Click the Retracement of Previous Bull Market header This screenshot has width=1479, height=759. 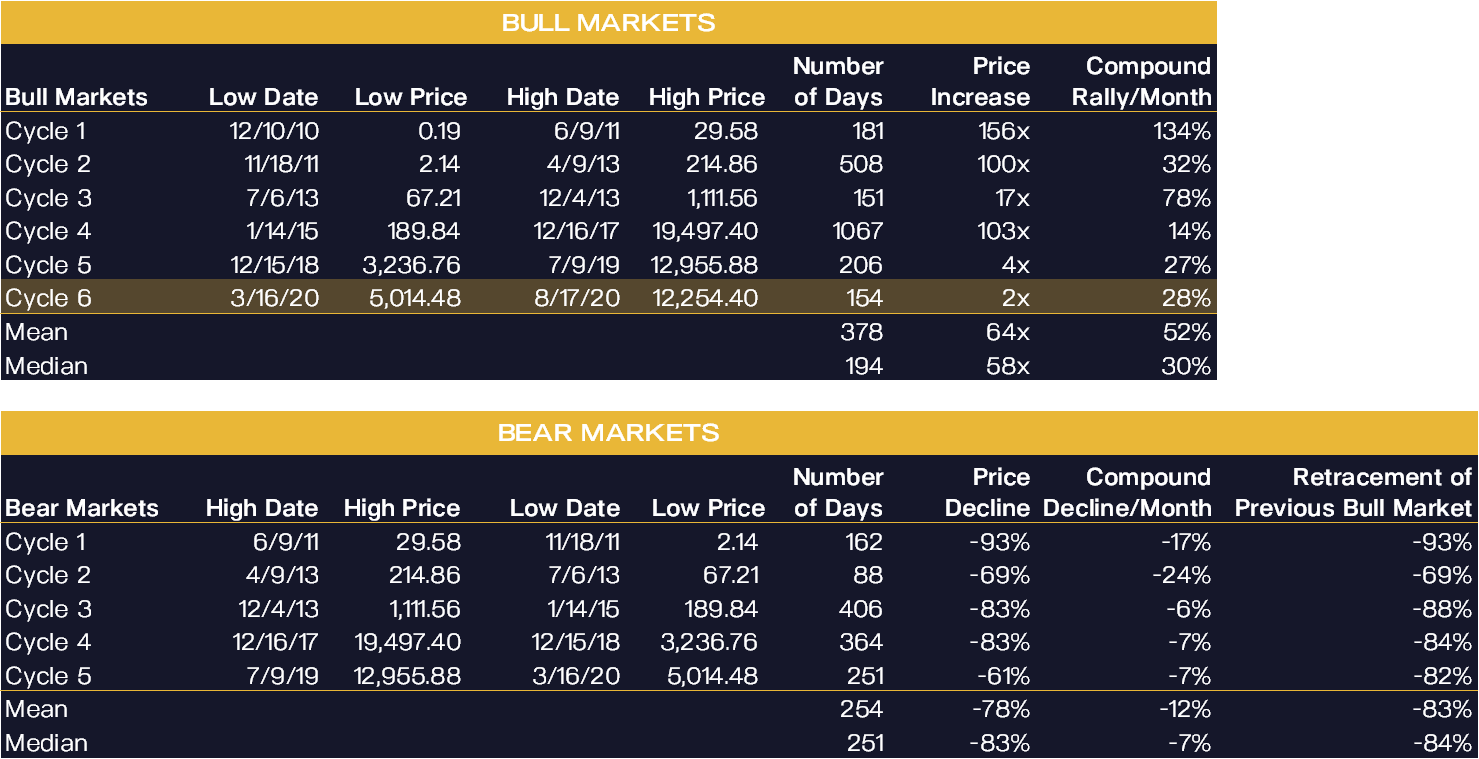point(1353,492)
